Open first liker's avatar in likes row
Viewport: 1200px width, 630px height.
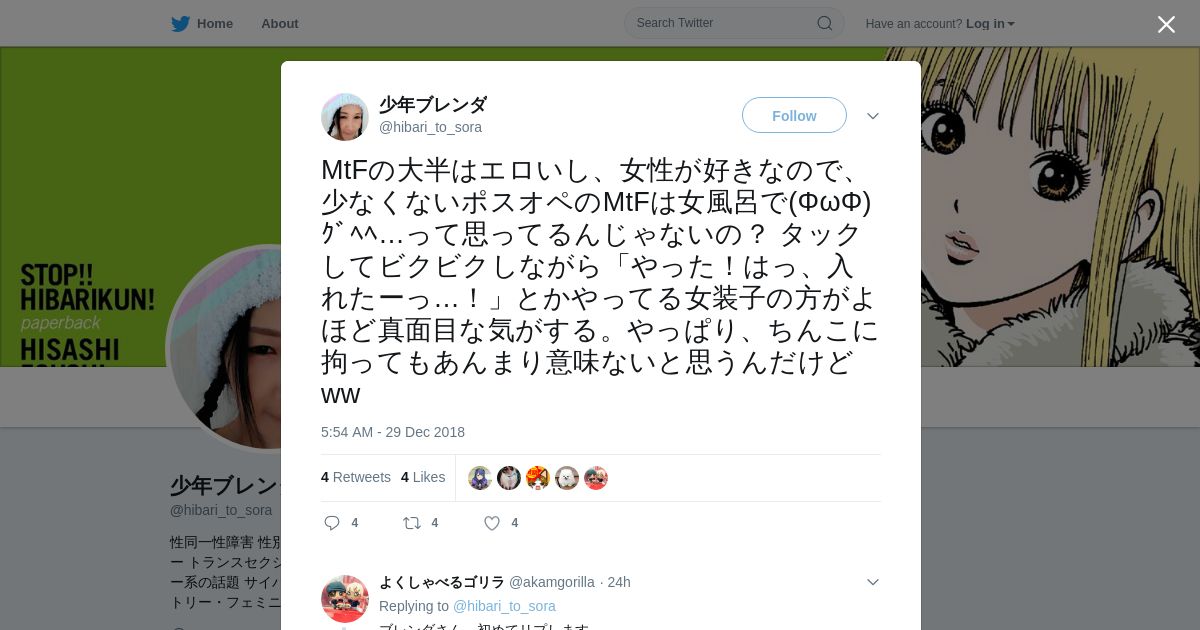tap(480, 478)
